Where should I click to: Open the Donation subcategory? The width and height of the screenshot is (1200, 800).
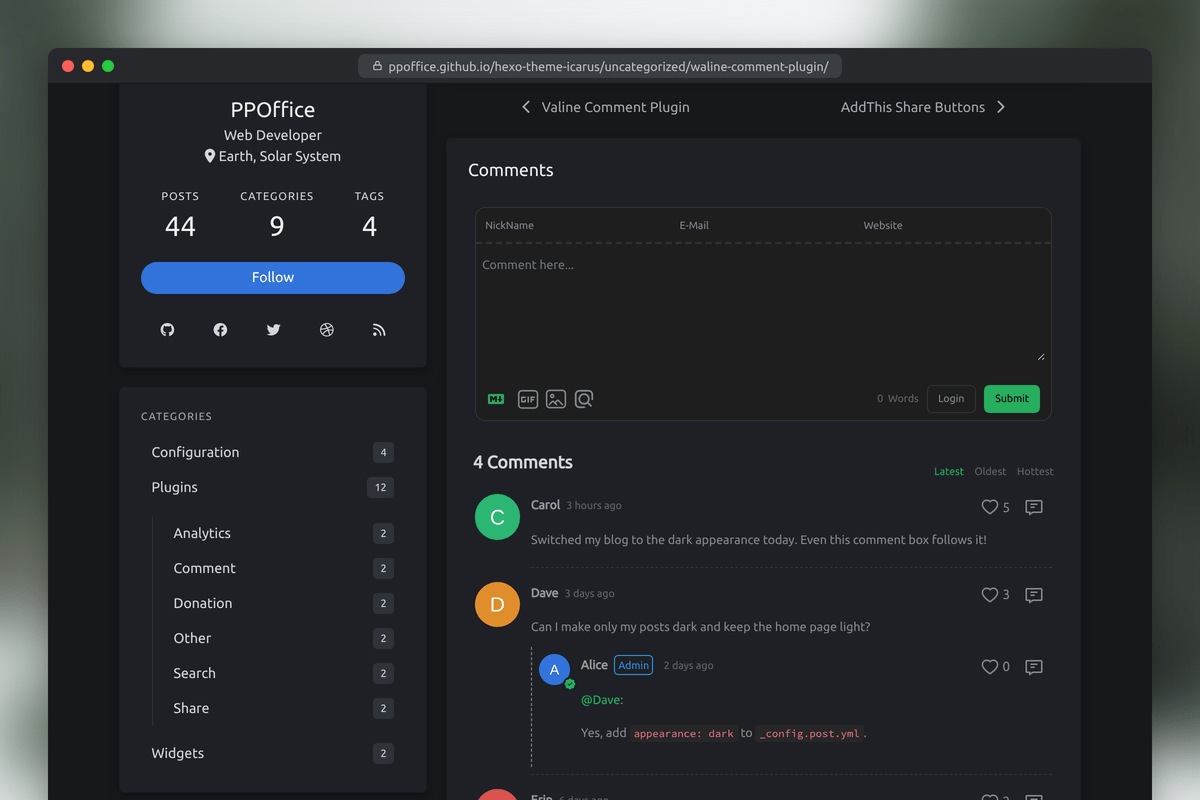(284, 604)
